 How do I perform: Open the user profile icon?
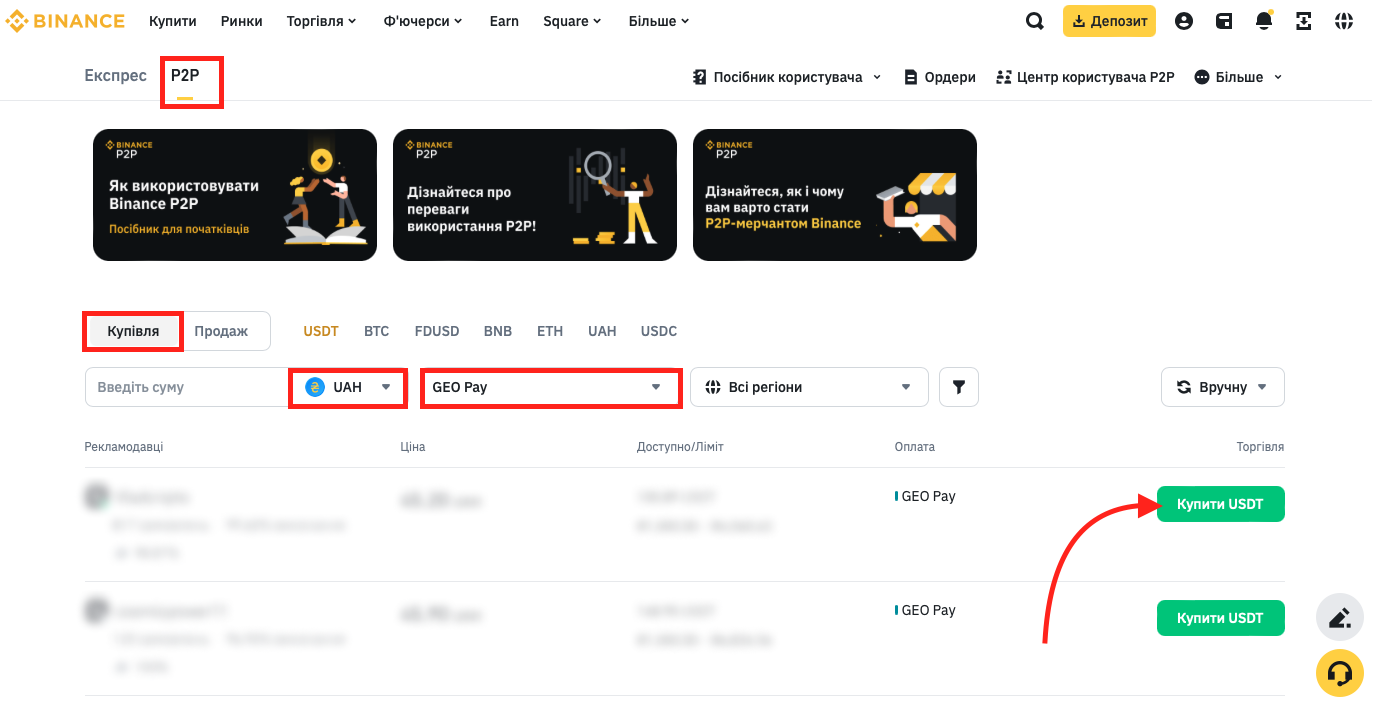[1184, 21]
